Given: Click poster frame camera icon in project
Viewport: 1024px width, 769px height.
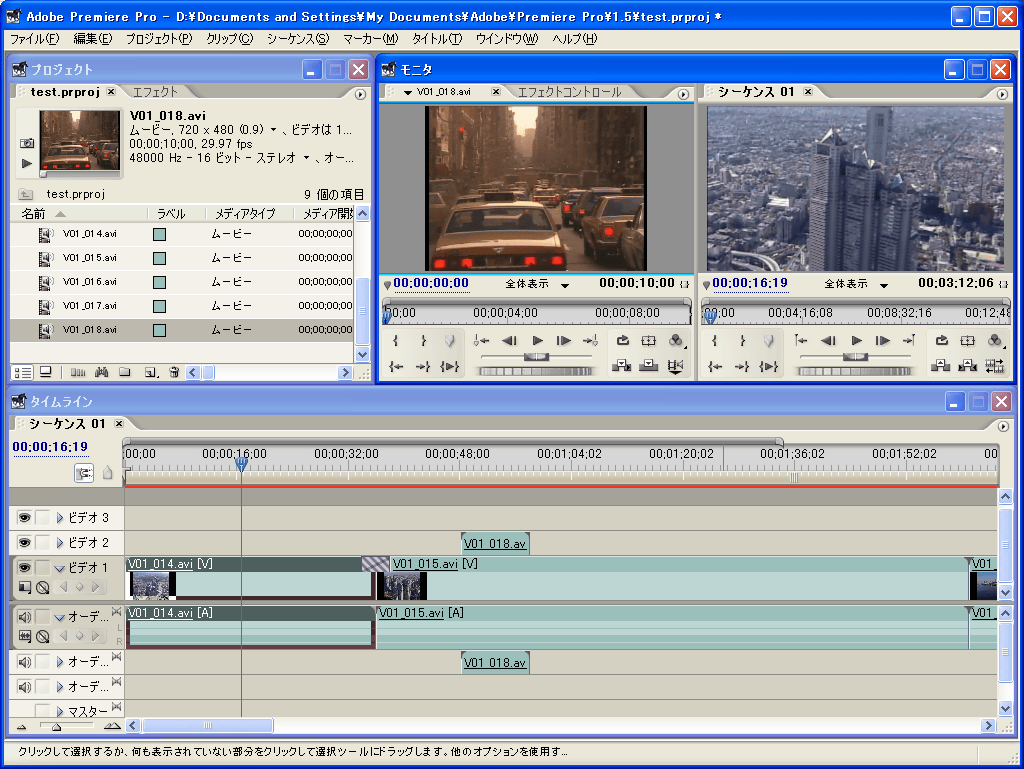Looking at the screenshot, I should 27,142.
